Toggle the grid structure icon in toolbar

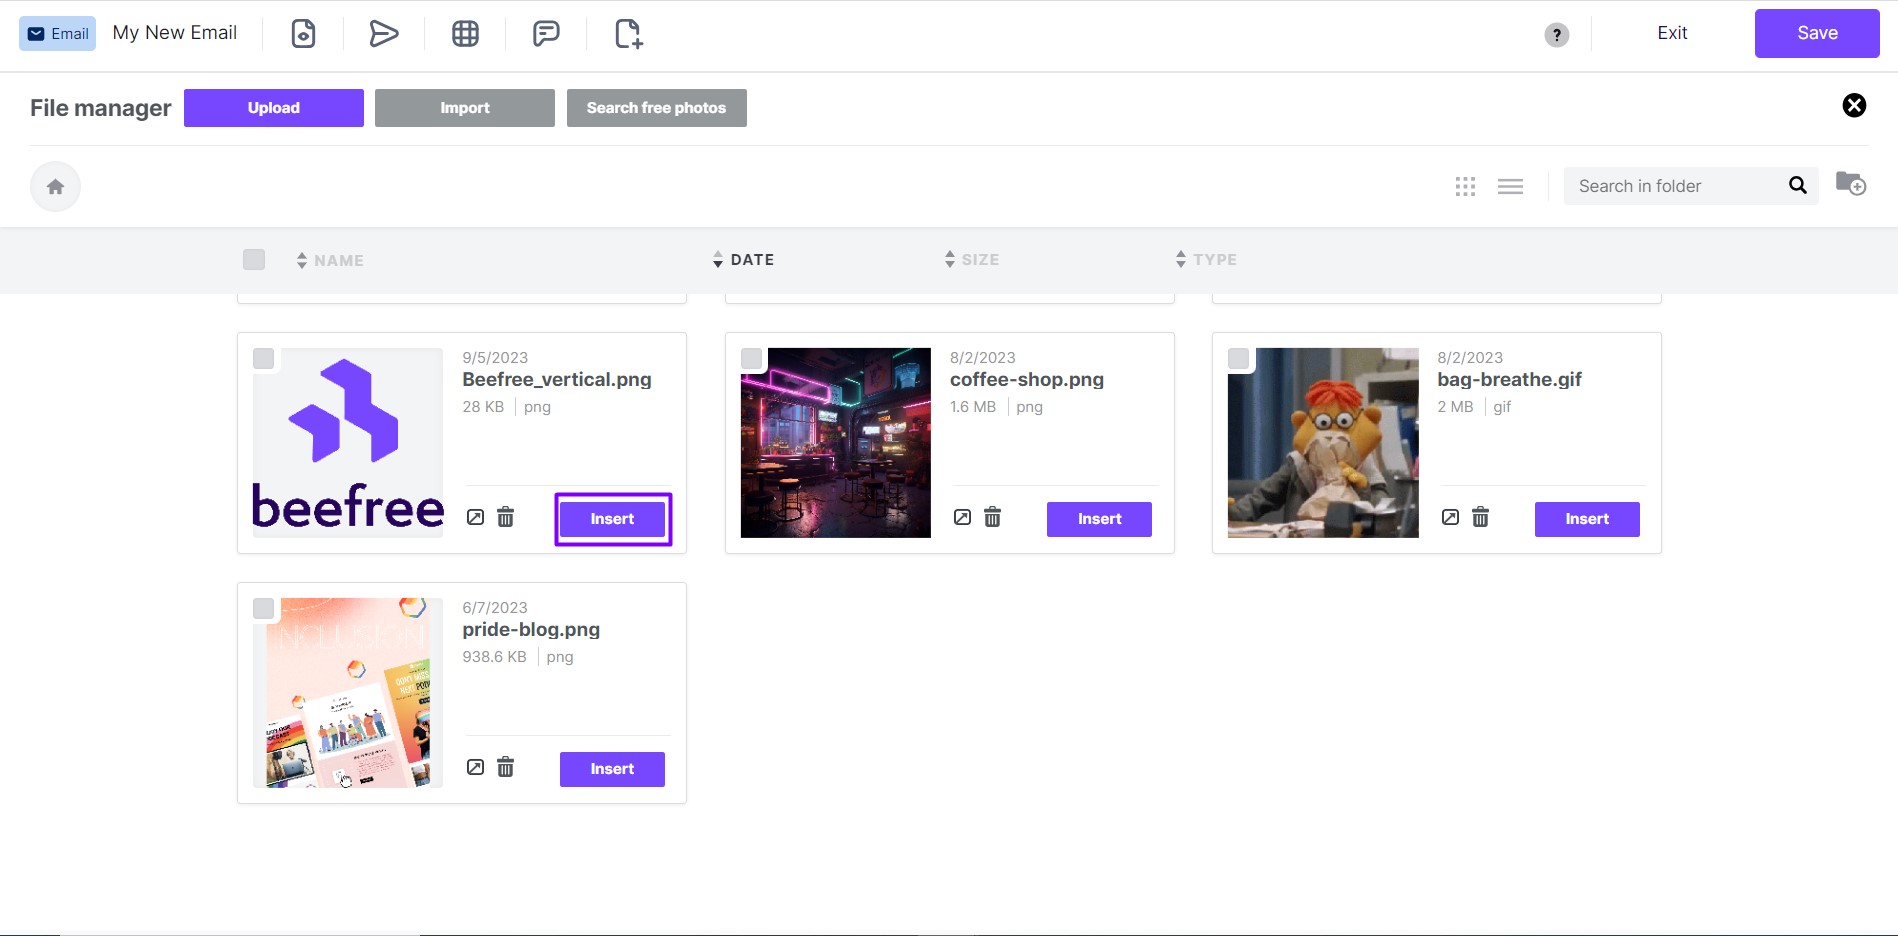(465, 34)
